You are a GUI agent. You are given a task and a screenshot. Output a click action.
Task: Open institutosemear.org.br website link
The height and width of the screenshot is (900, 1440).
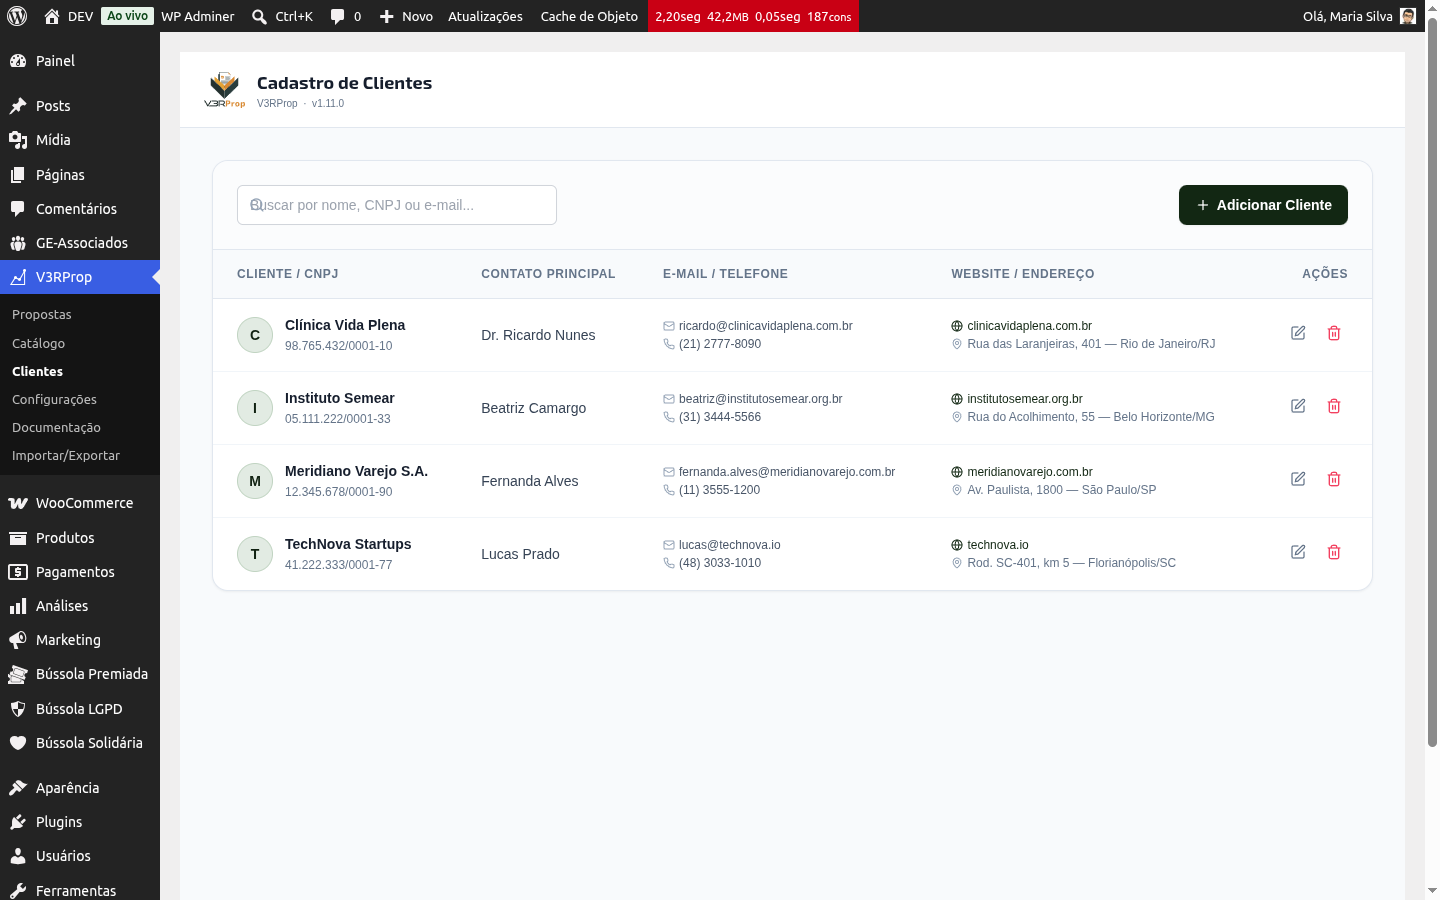1024,399
